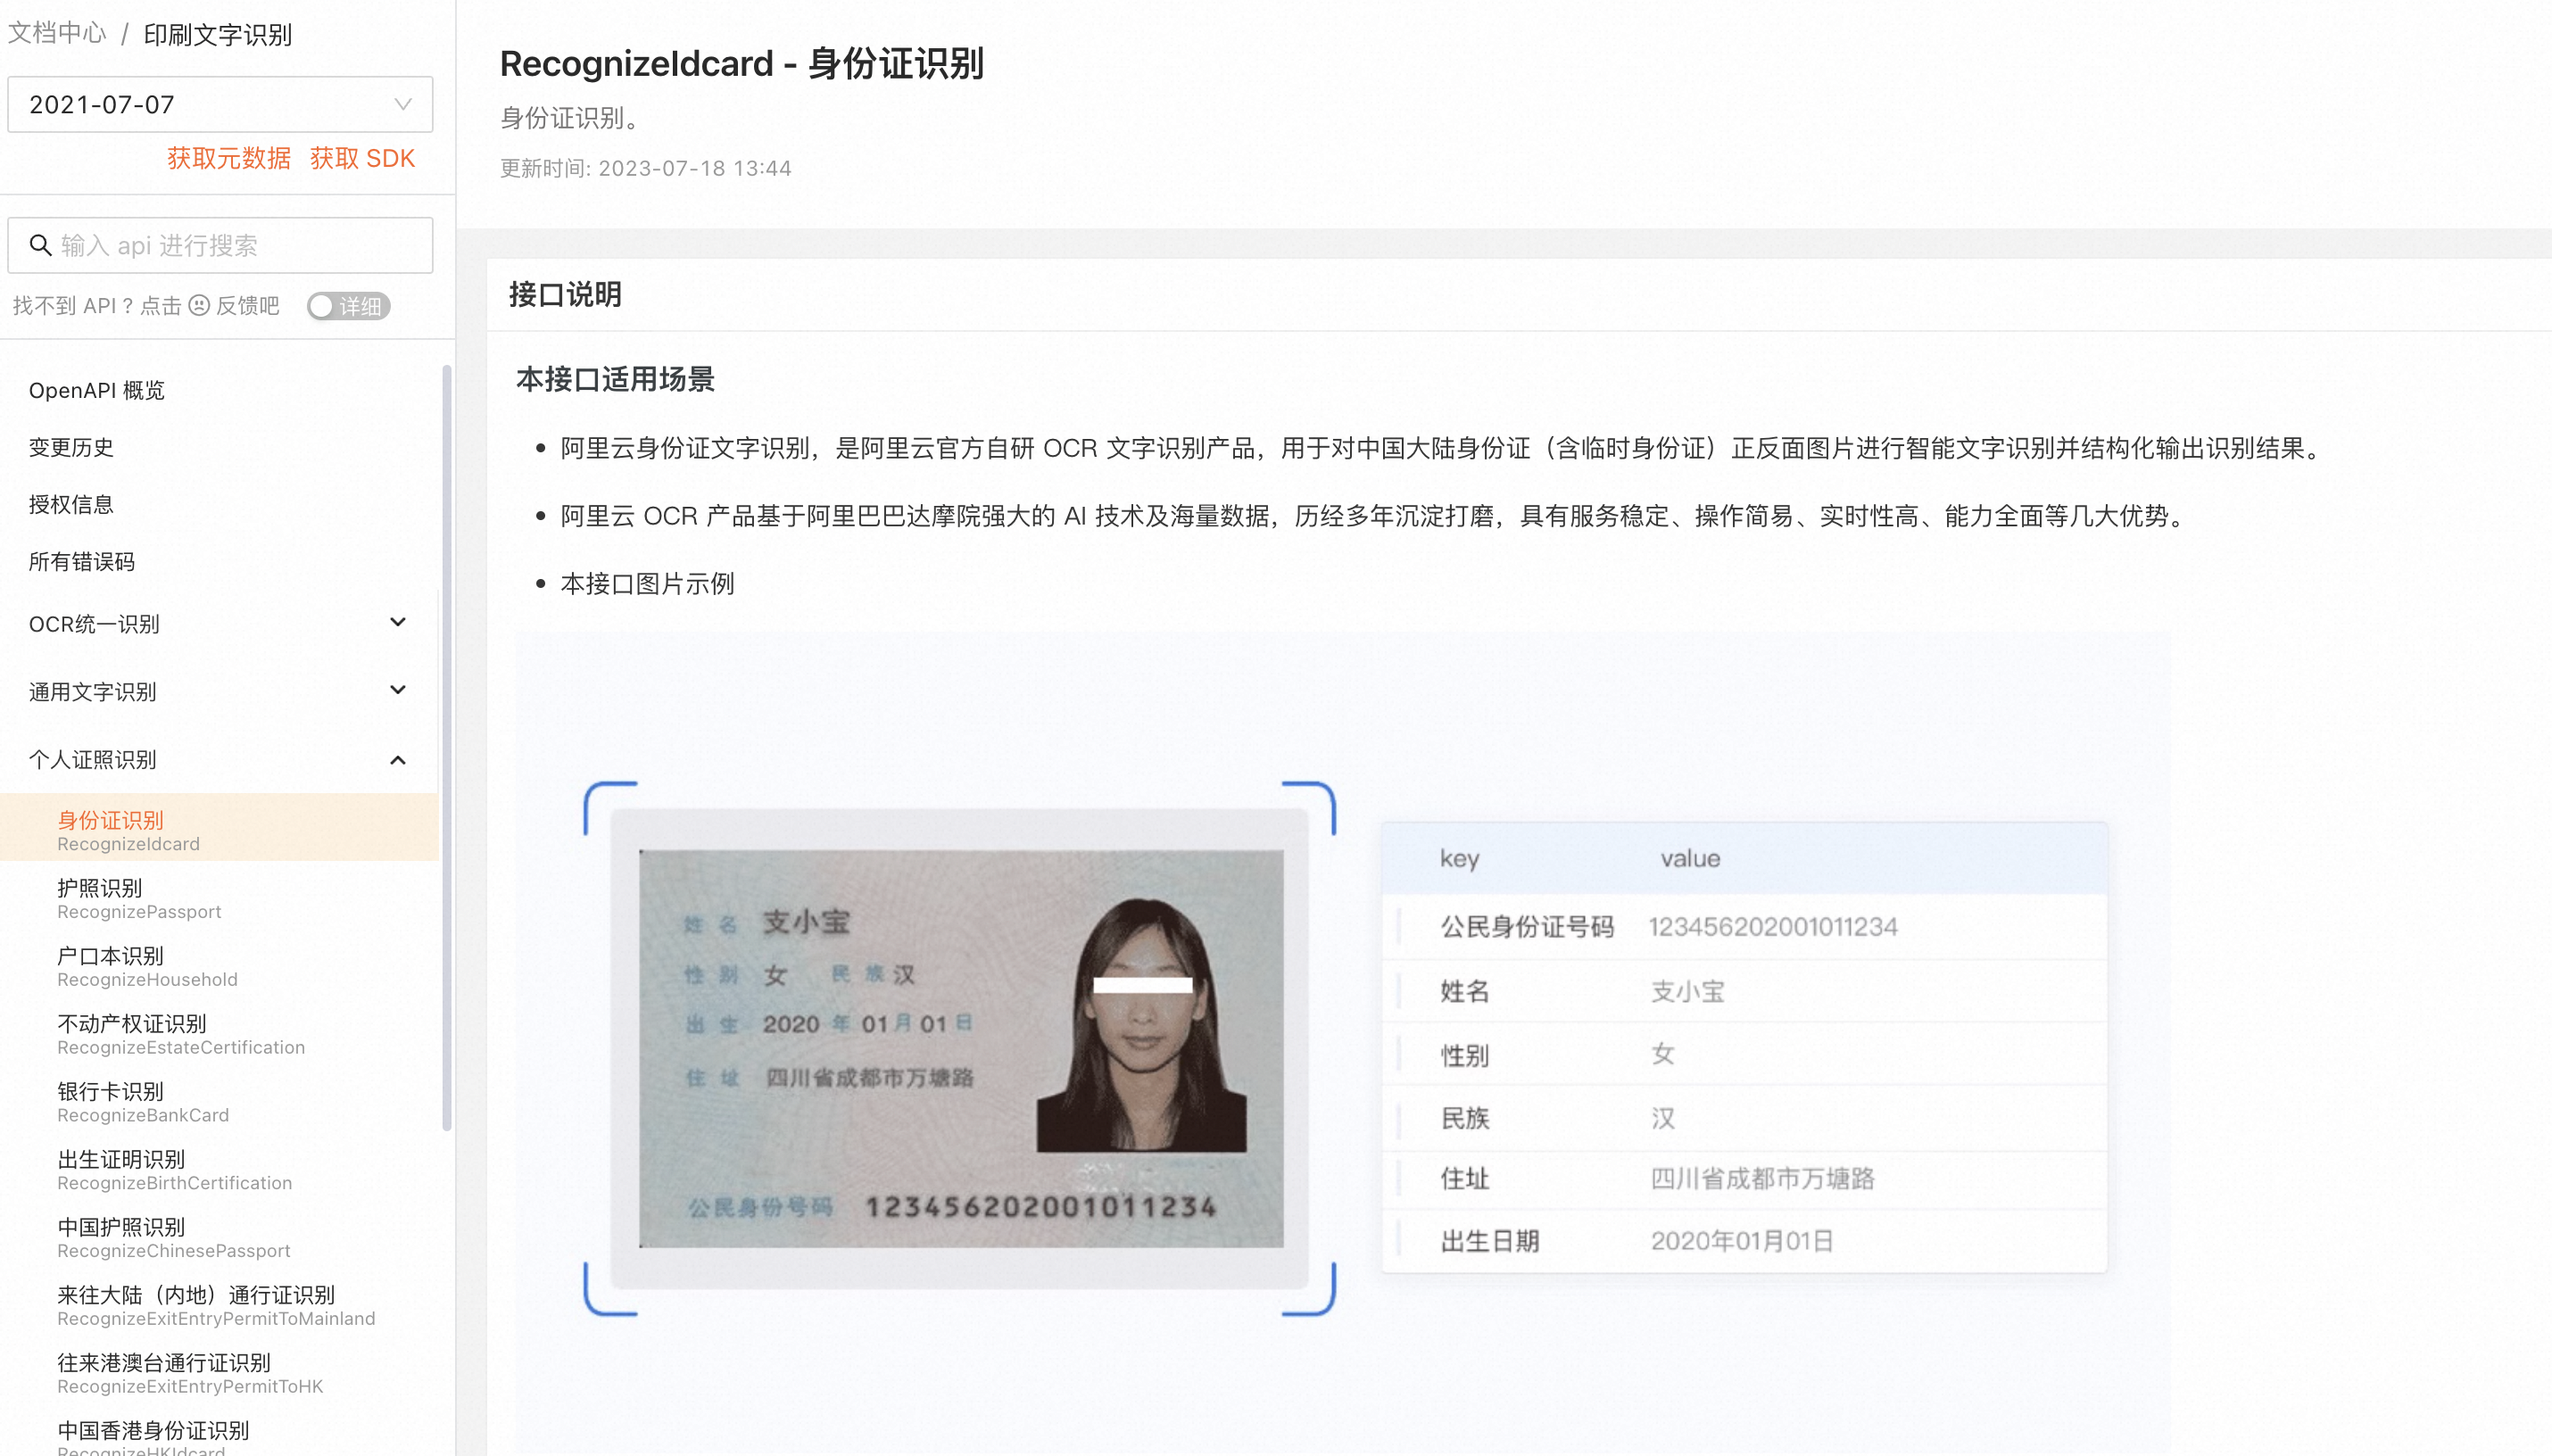Image resolution: width=2552 pixels, height=1456 pixels.
Task: Open the 印刷文字识别 breadcrumb
Action: tap(217, 34)
